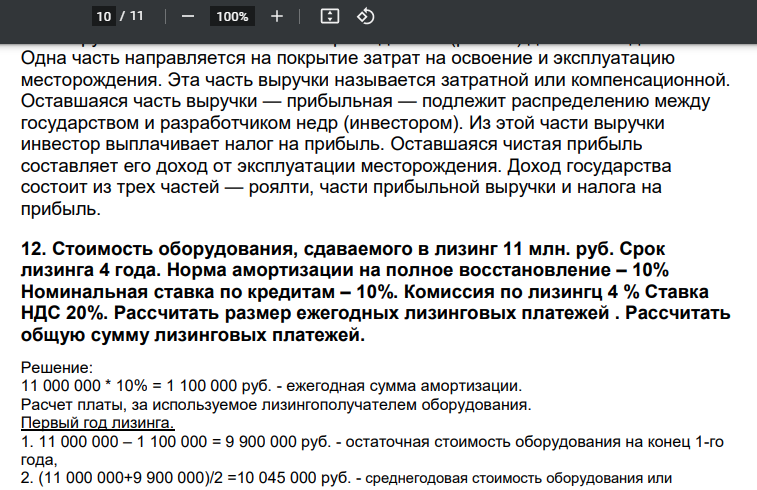The width and height of the screenshot is (757, 490).
Task: Click the line "Расчет платы, за используемое лизингополучателем оборудования"
Action: (276, 405)
